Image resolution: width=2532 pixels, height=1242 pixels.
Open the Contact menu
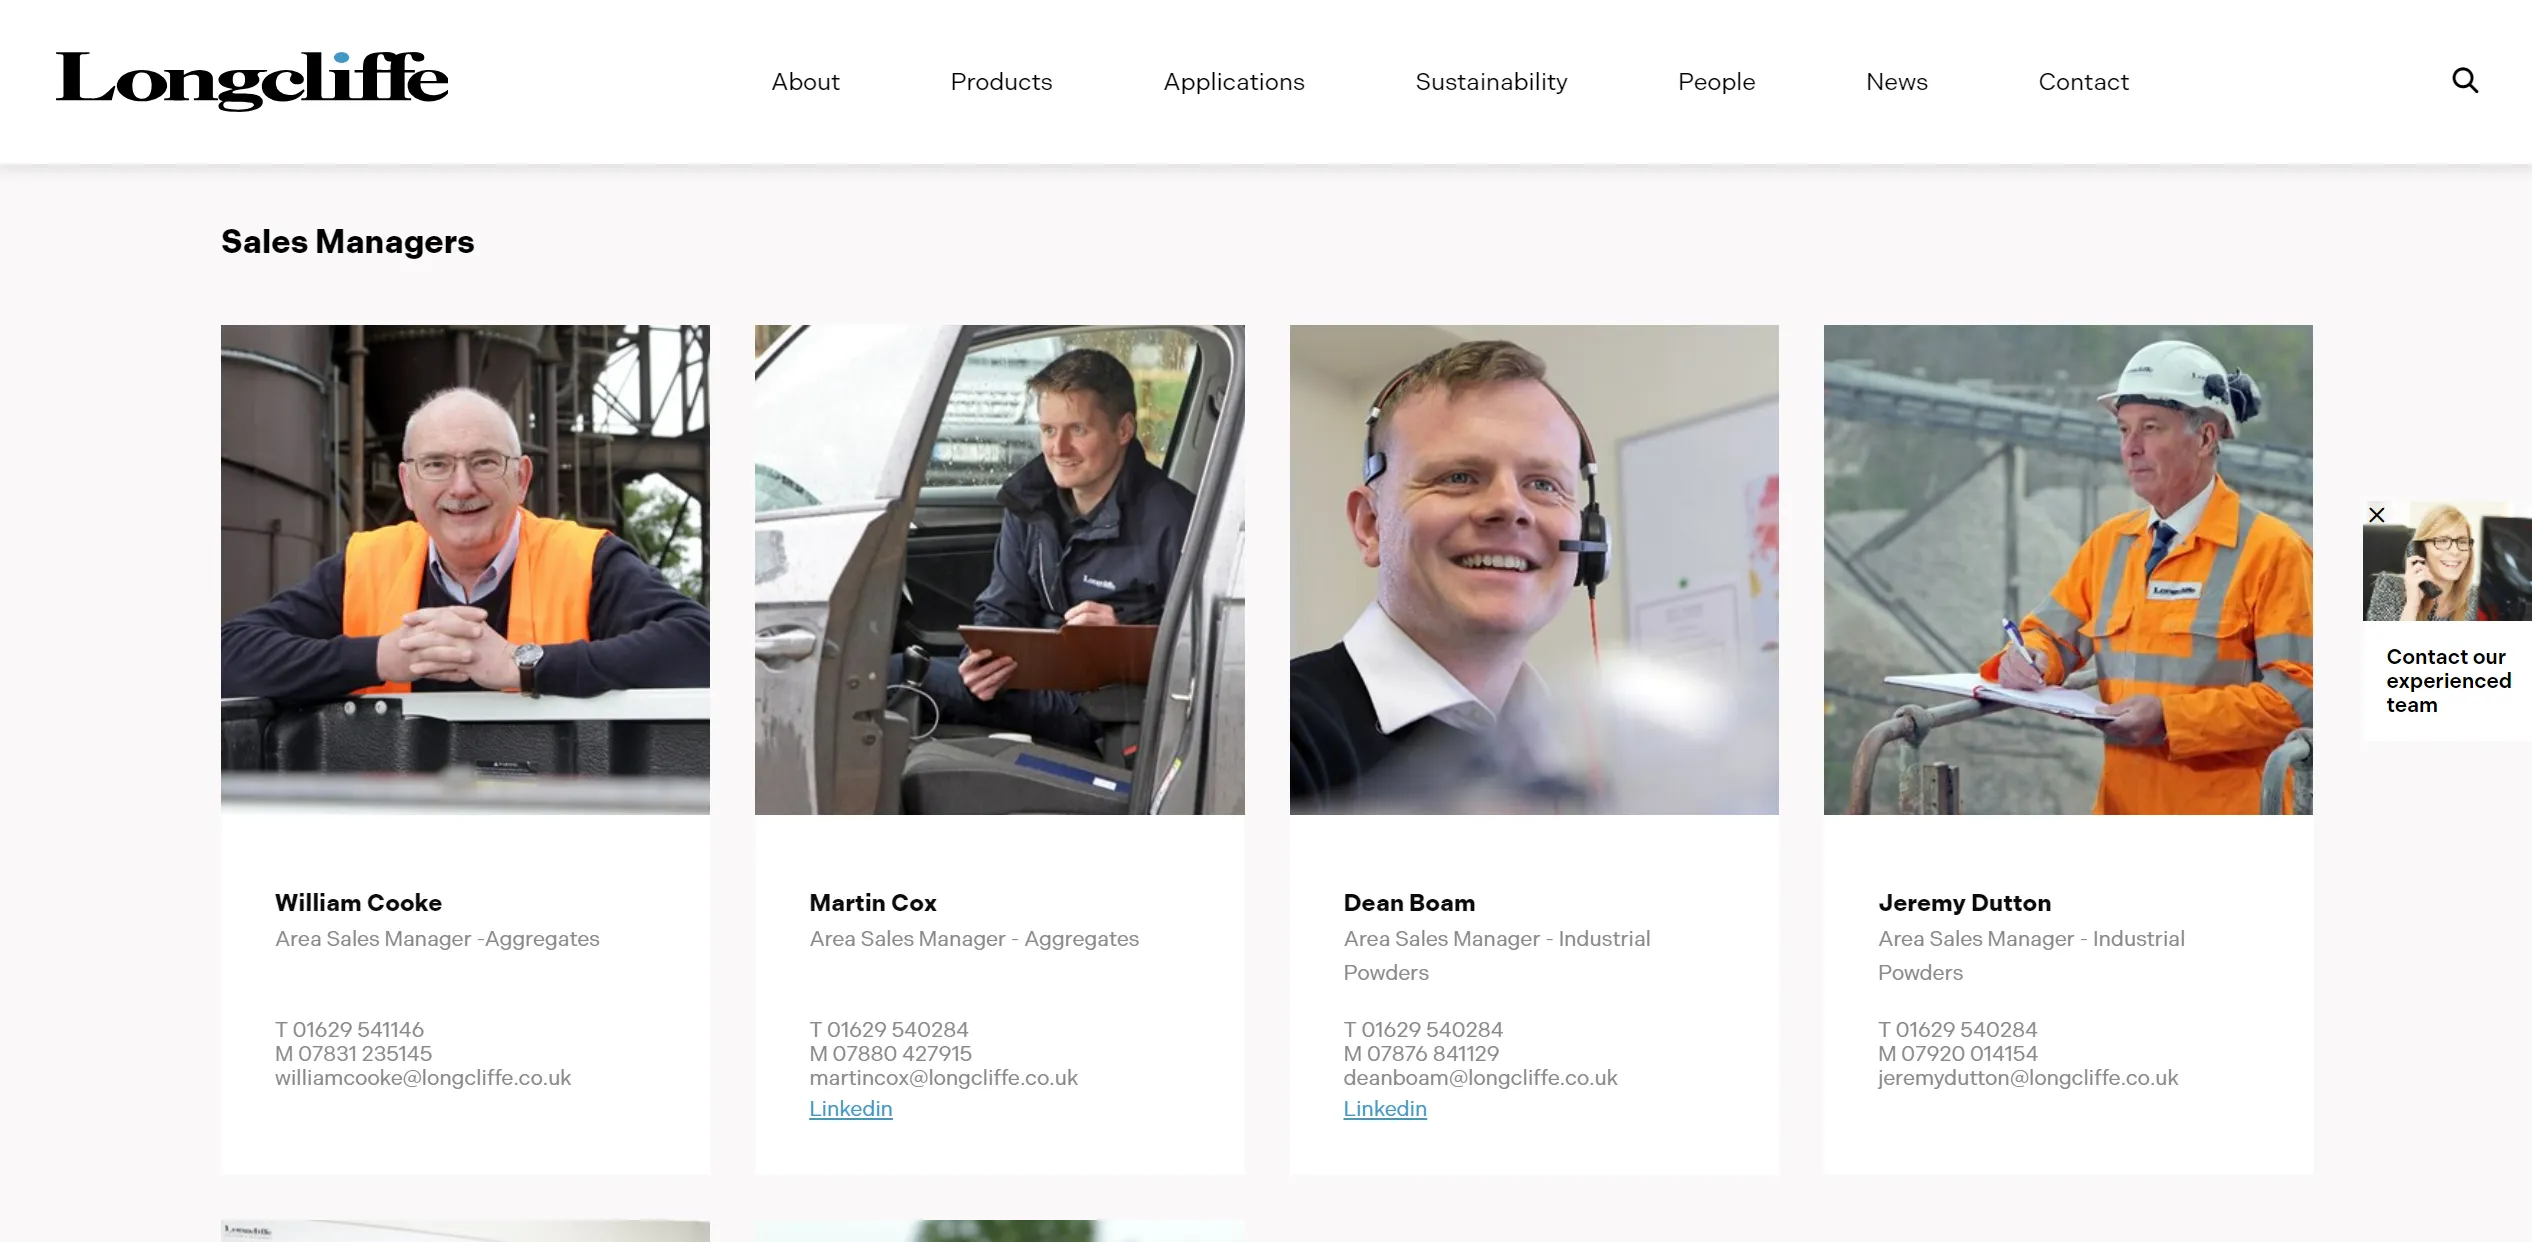coord(2083,81)
